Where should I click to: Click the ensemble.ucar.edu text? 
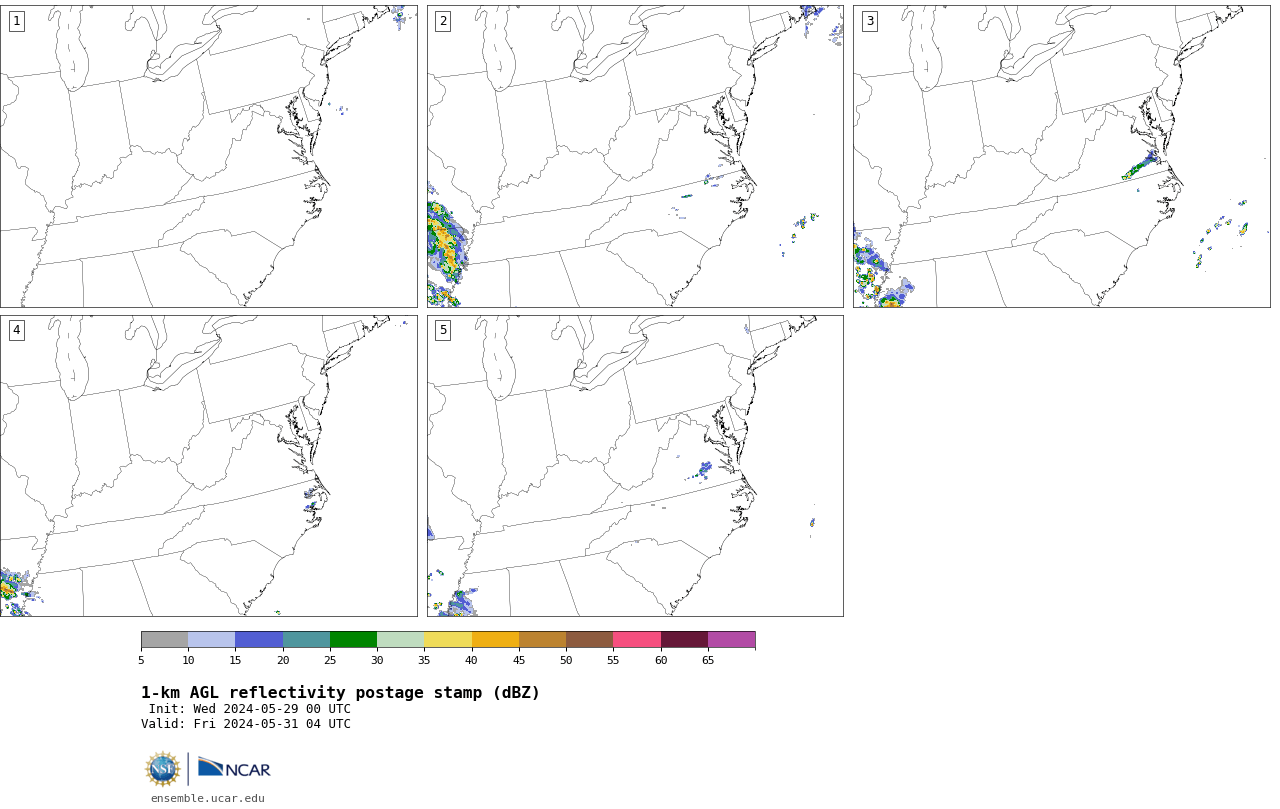coord(208,798)
